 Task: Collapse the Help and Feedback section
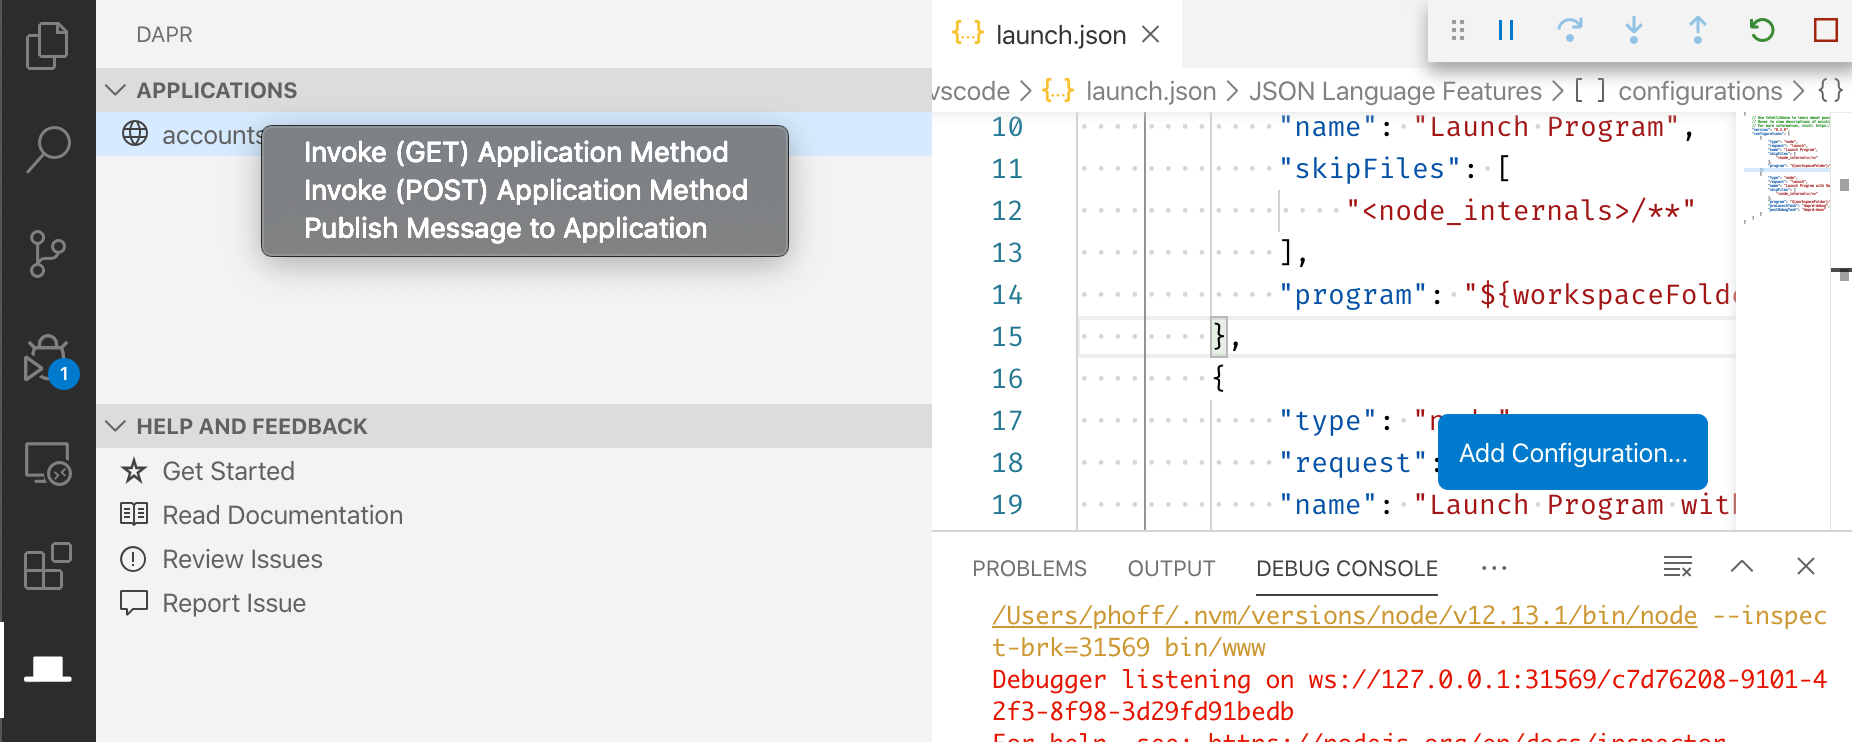[116, 426]
